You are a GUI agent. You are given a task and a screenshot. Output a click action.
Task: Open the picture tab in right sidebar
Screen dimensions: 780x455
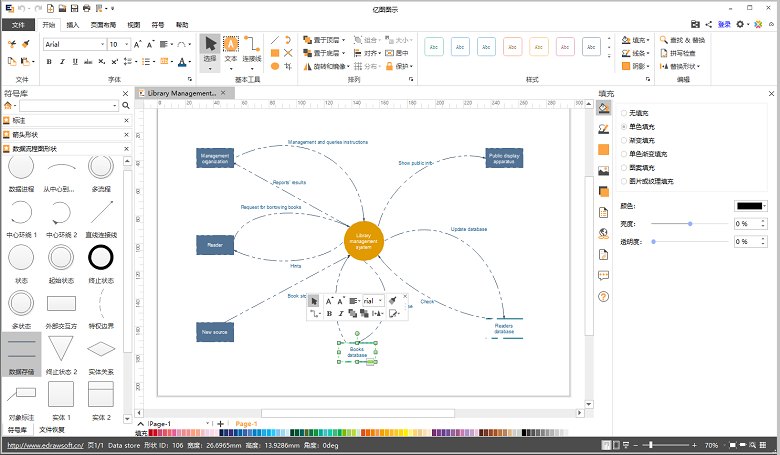point(604,171)
